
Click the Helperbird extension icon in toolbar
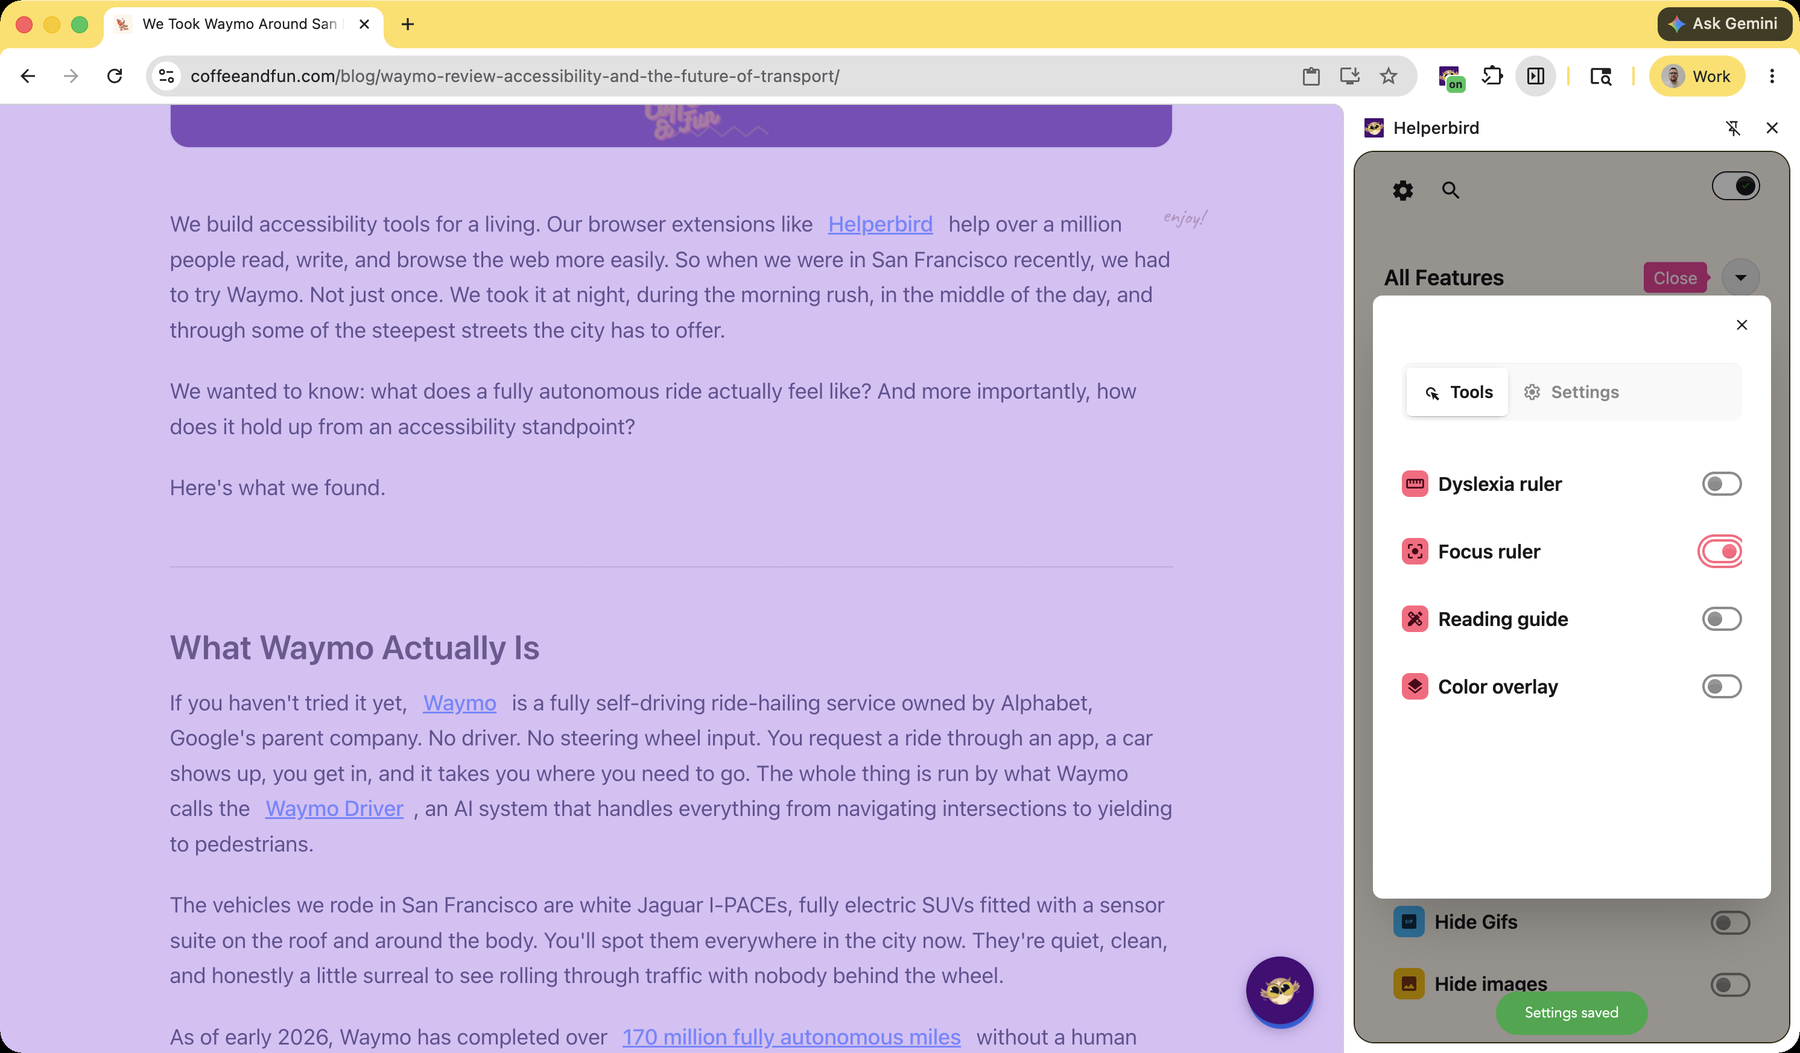(1450, 77)
